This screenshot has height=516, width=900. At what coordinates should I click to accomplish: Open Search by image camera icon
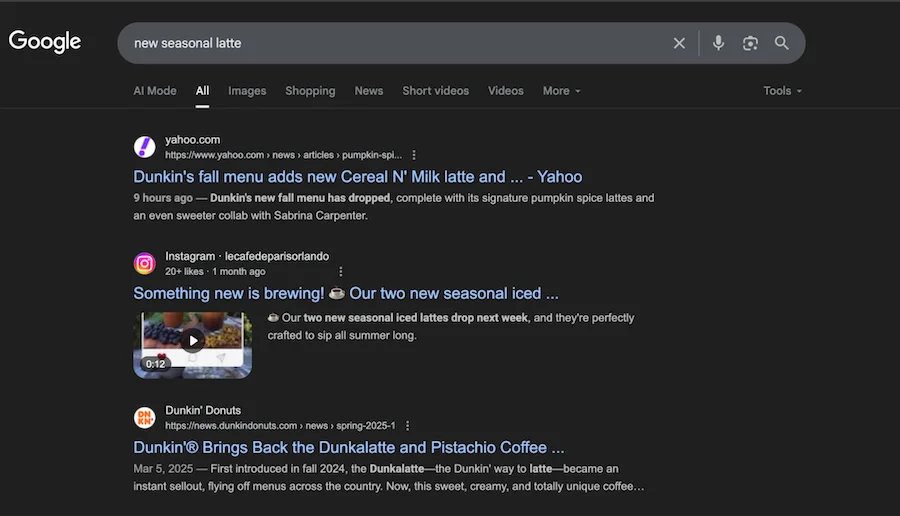750,43
